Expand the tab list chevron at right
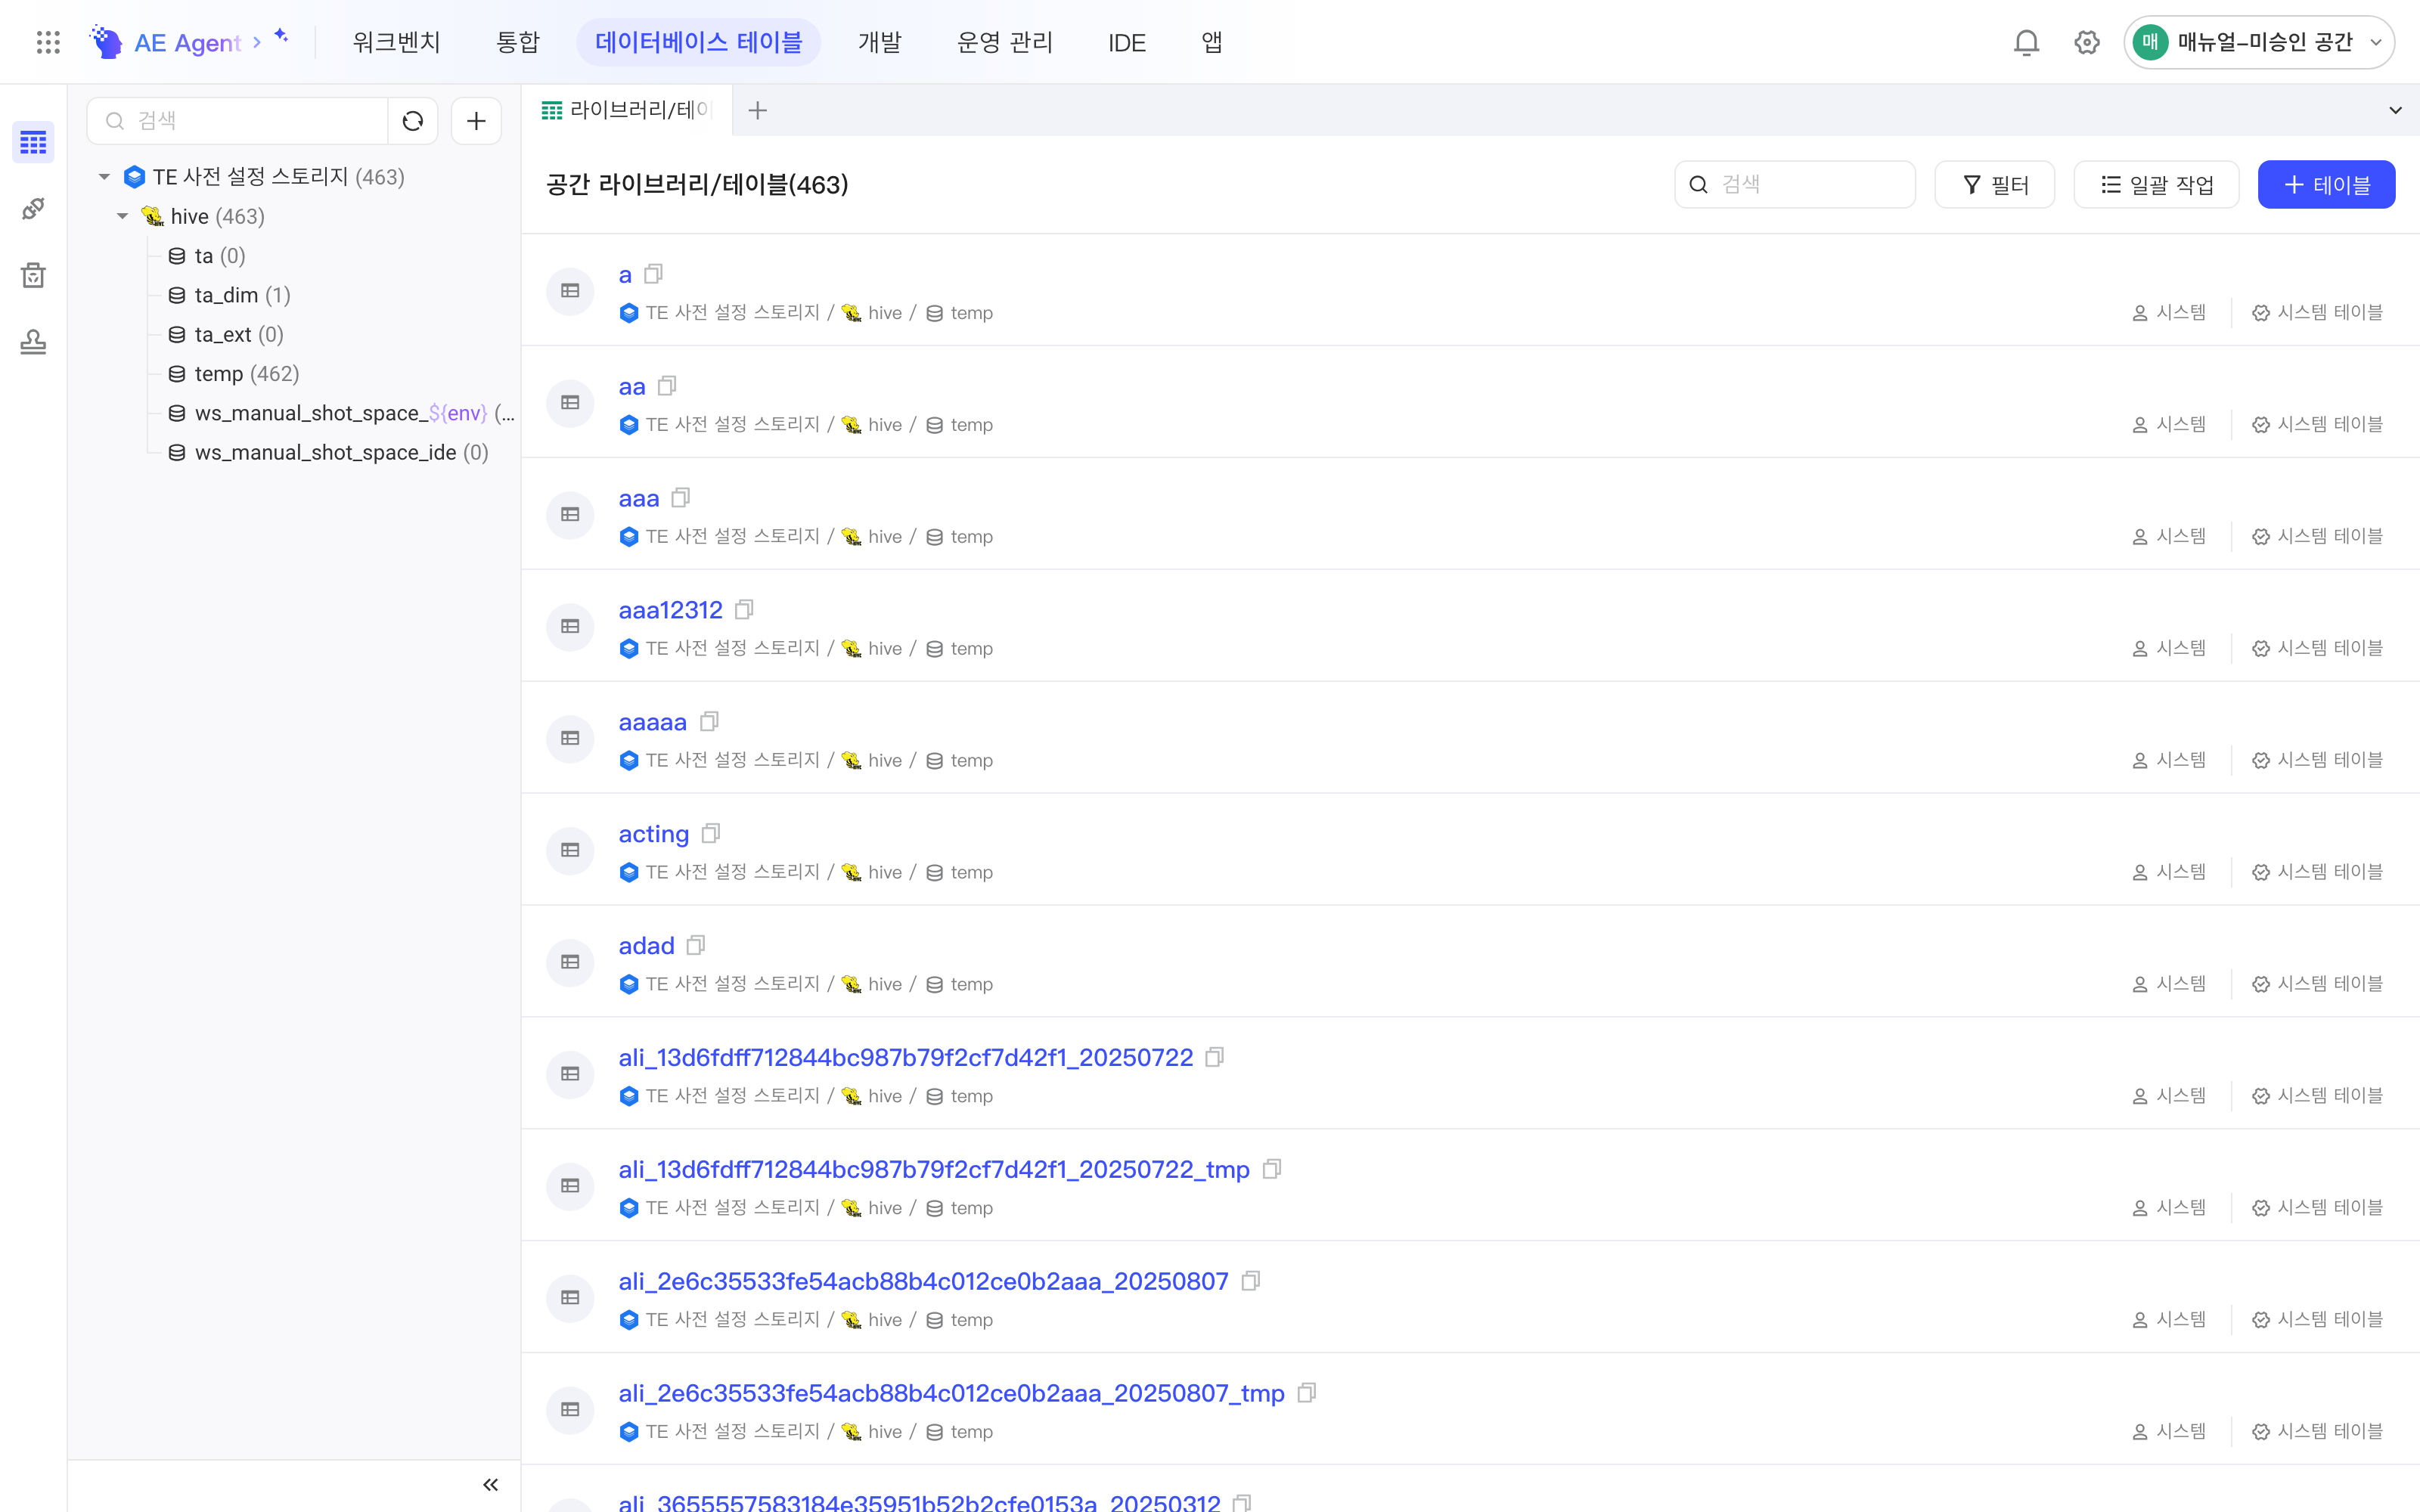2420x1512 pixels. pos(2395,110)
